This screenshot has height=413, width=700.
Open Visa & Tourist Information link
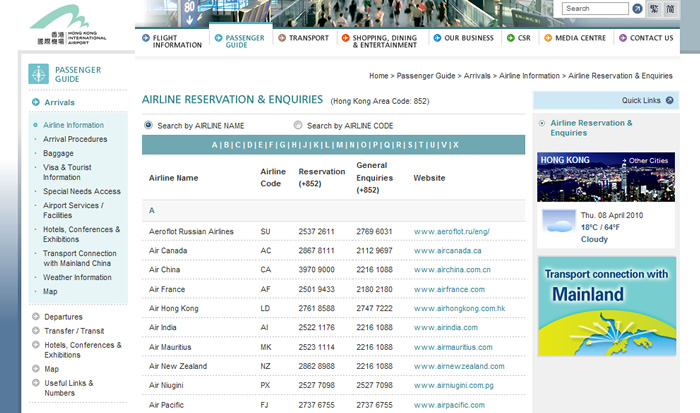click(x=67, y=172)
